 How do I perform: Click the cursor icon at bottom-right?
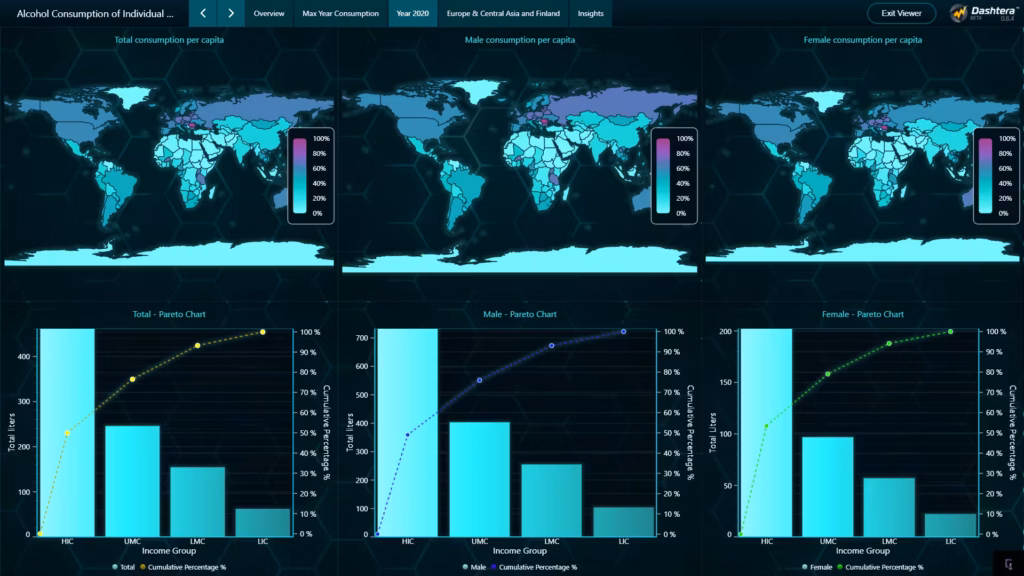(1008, 562)
